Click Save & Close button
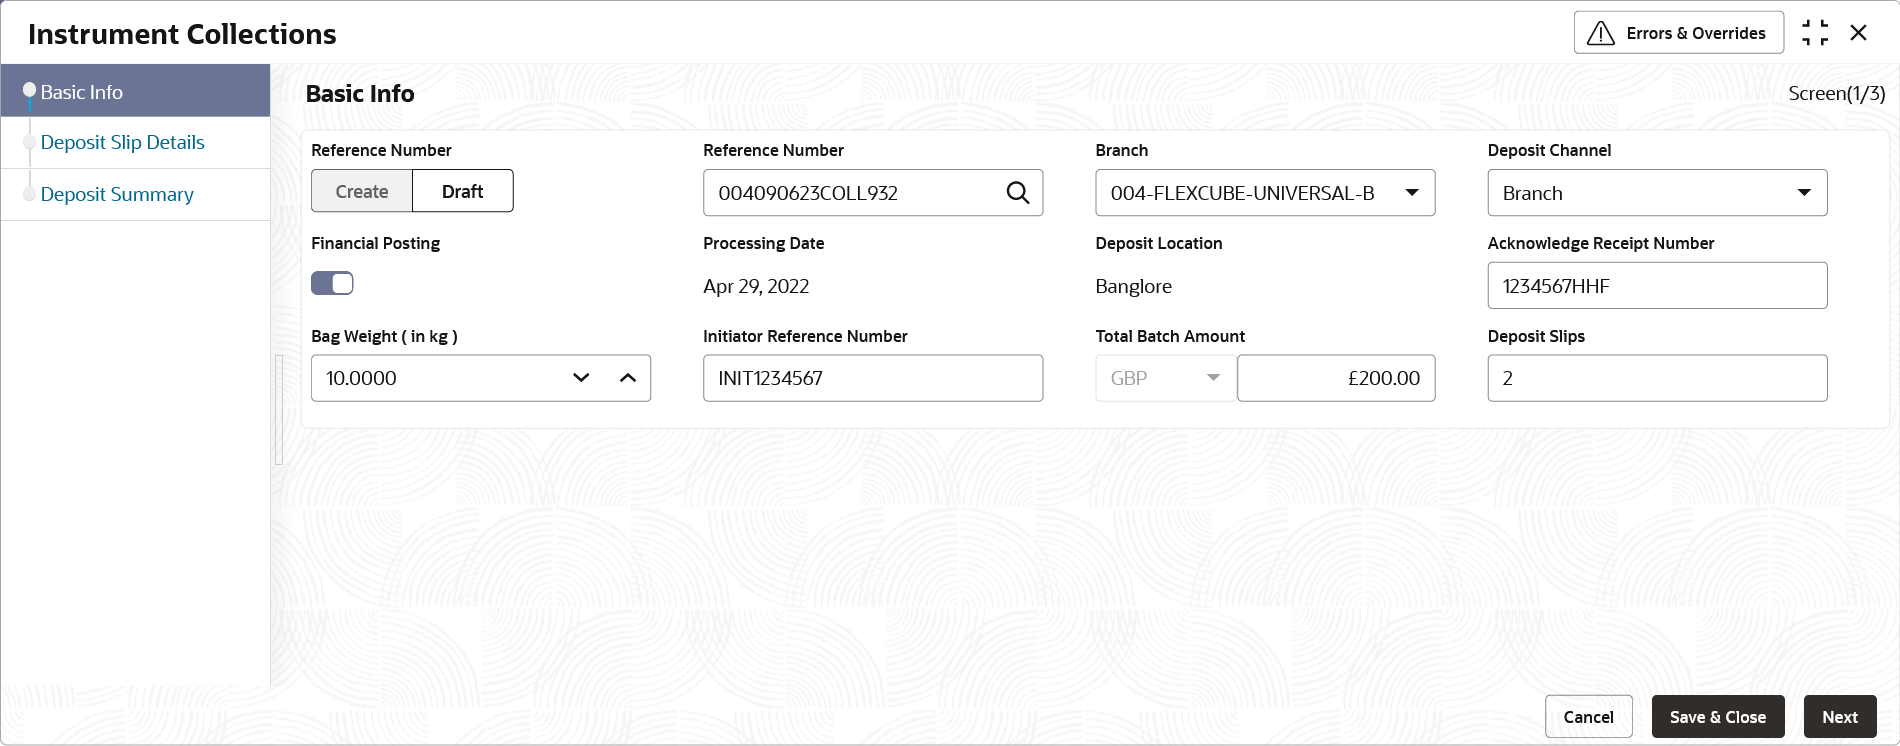This screenshot has height=746, width=1900. click(1717, 717)
